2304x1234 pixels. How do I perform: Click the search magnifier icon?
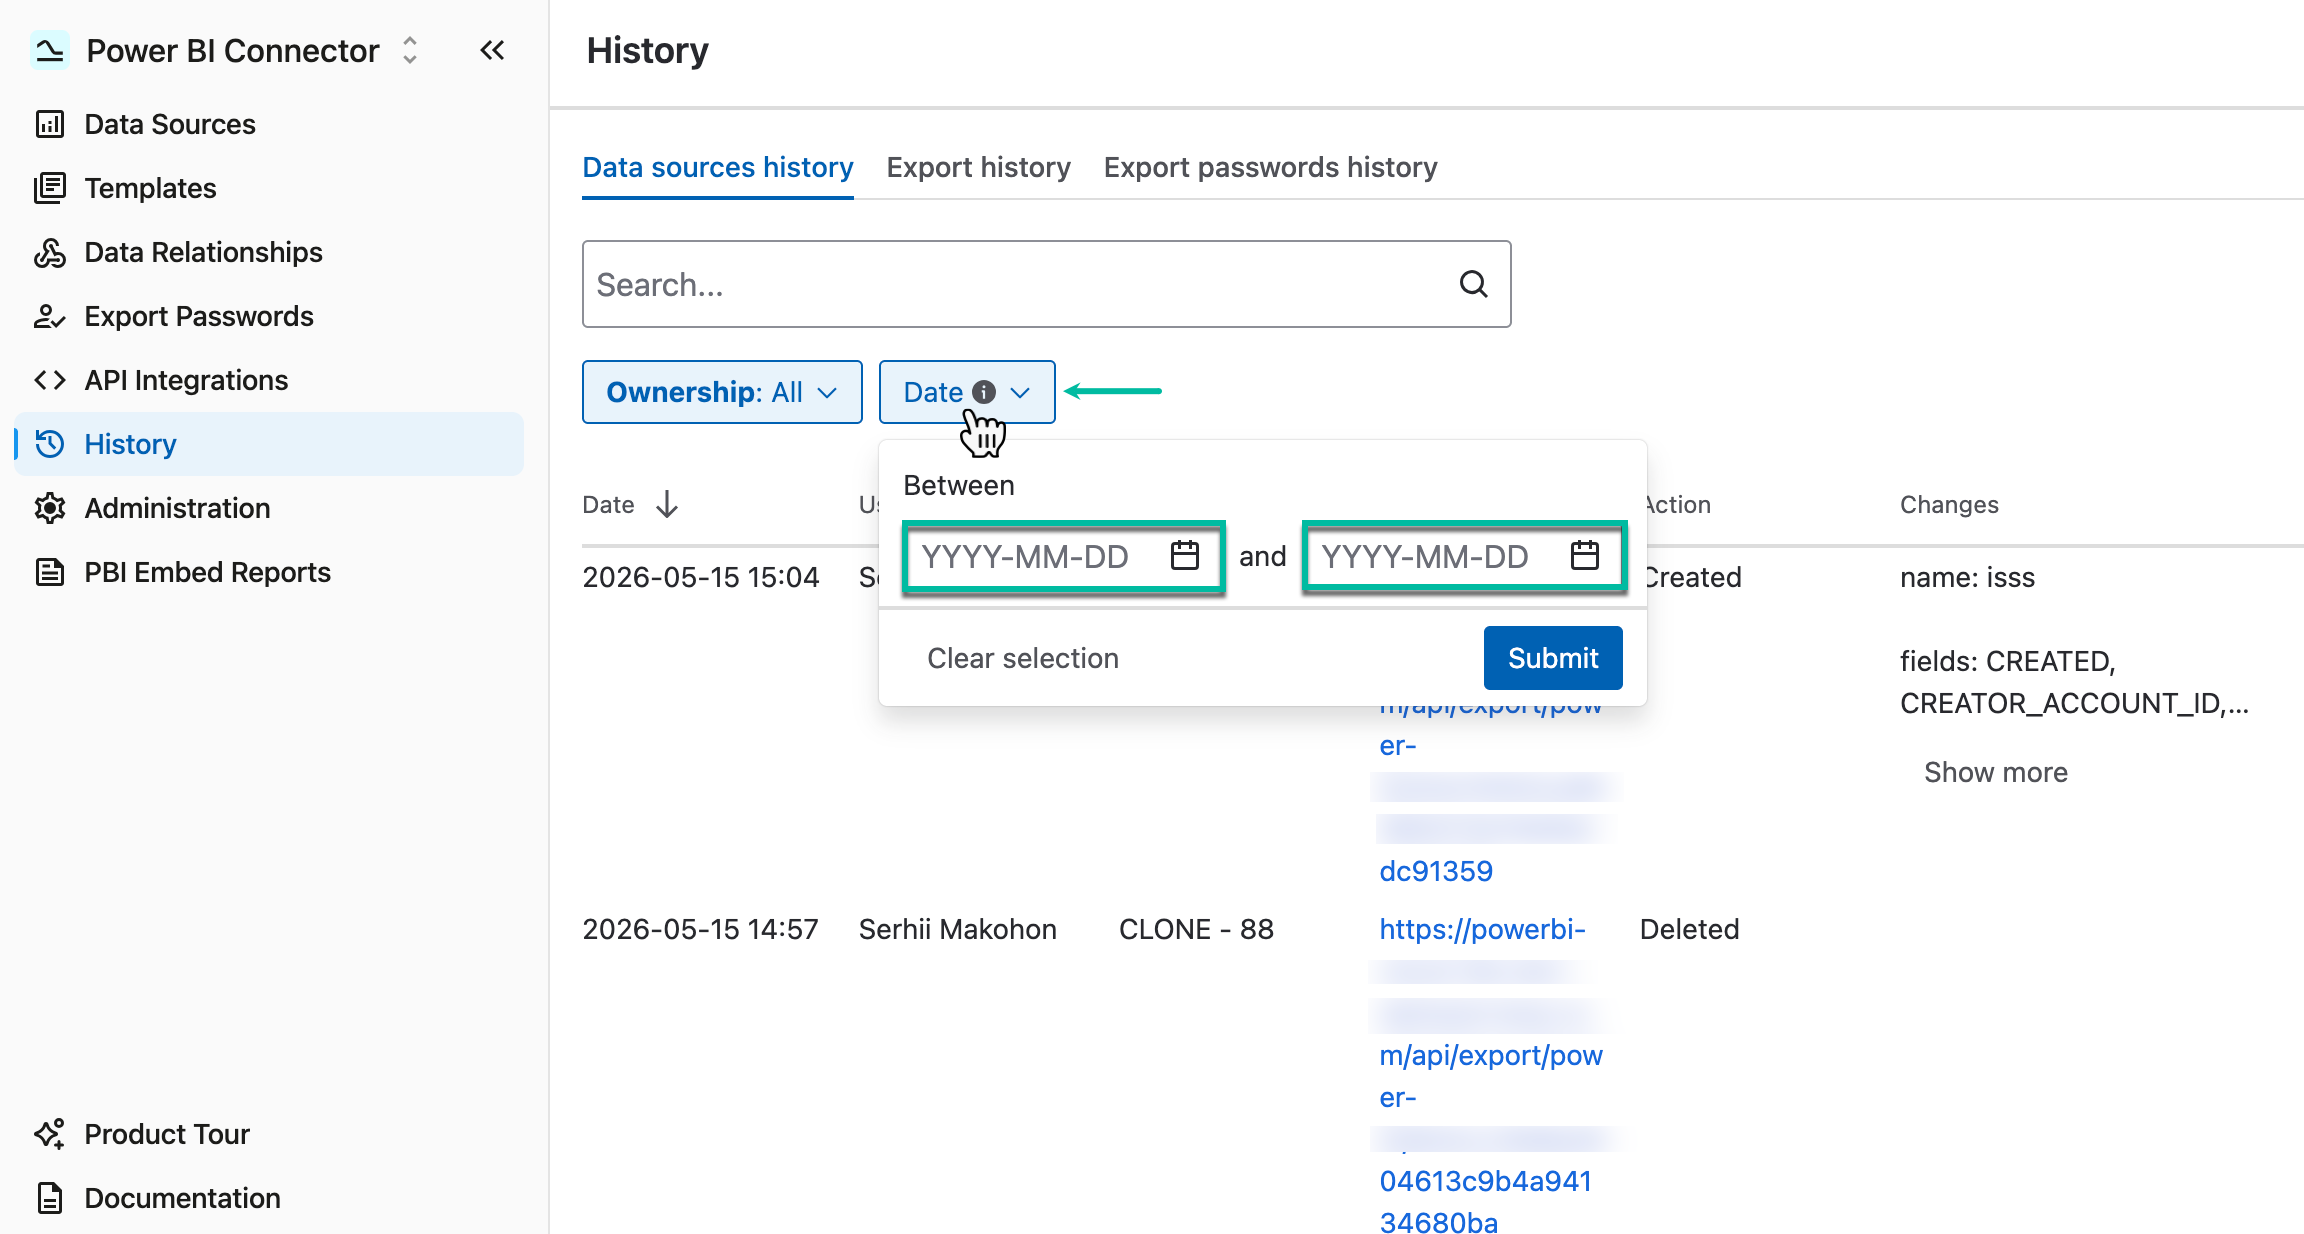(x=1473, y=284)
